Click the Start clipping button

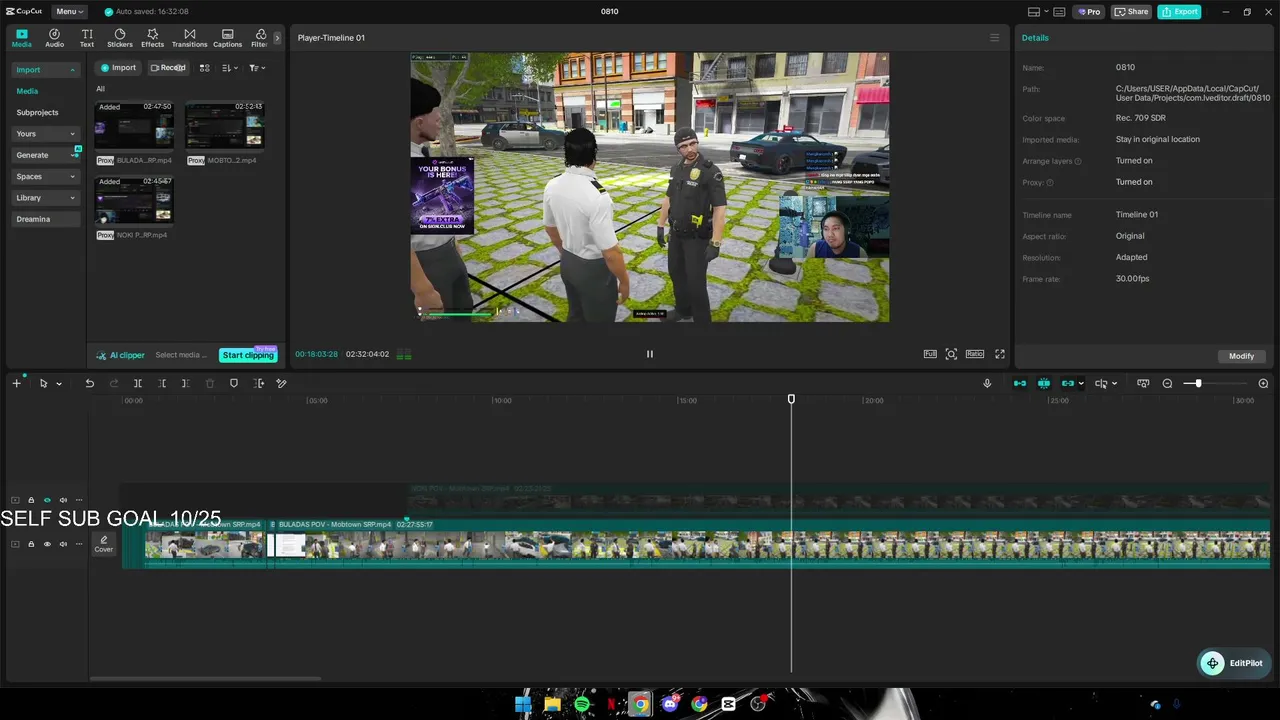tap(247, 355)
